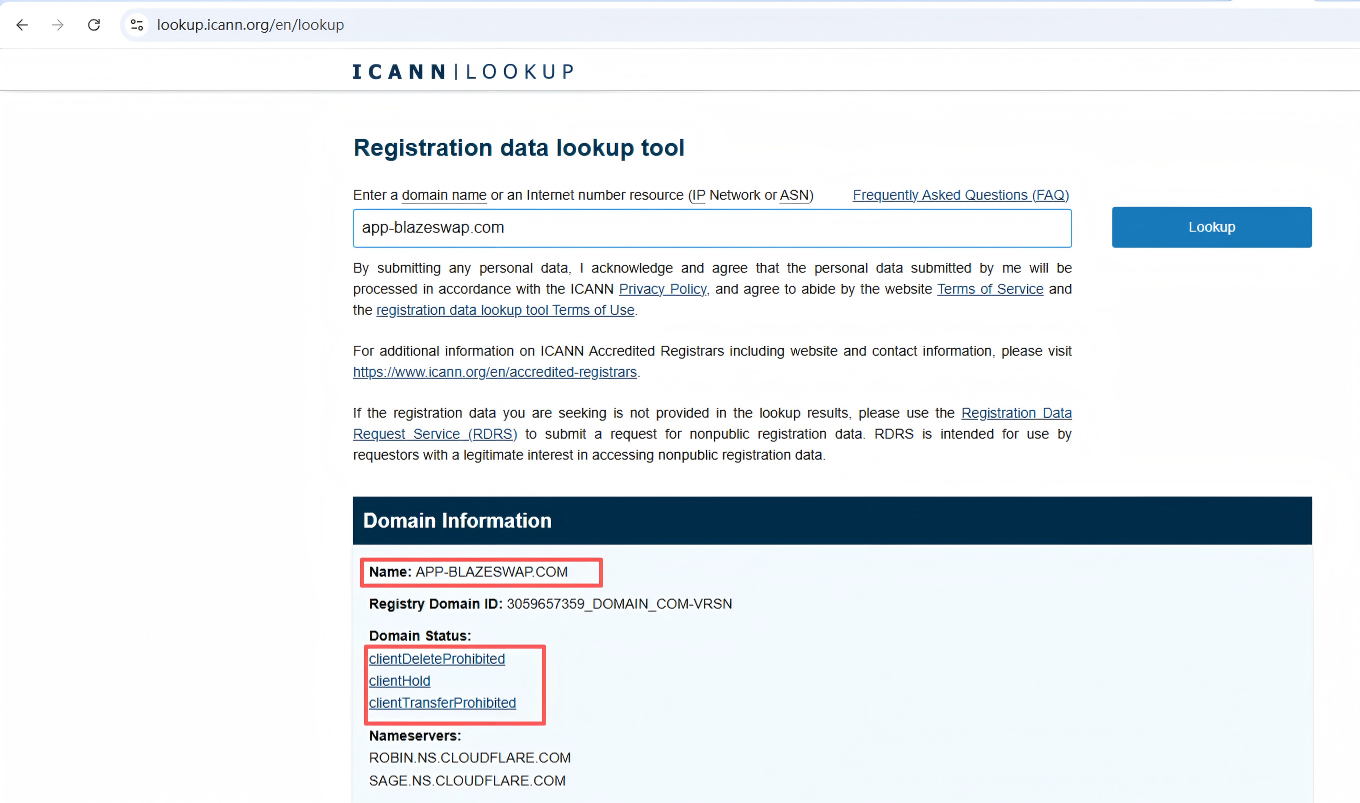Open the ICANN Privacy Policy link
This screenshot has width=1360, height=803.
[x=662, y=289]
